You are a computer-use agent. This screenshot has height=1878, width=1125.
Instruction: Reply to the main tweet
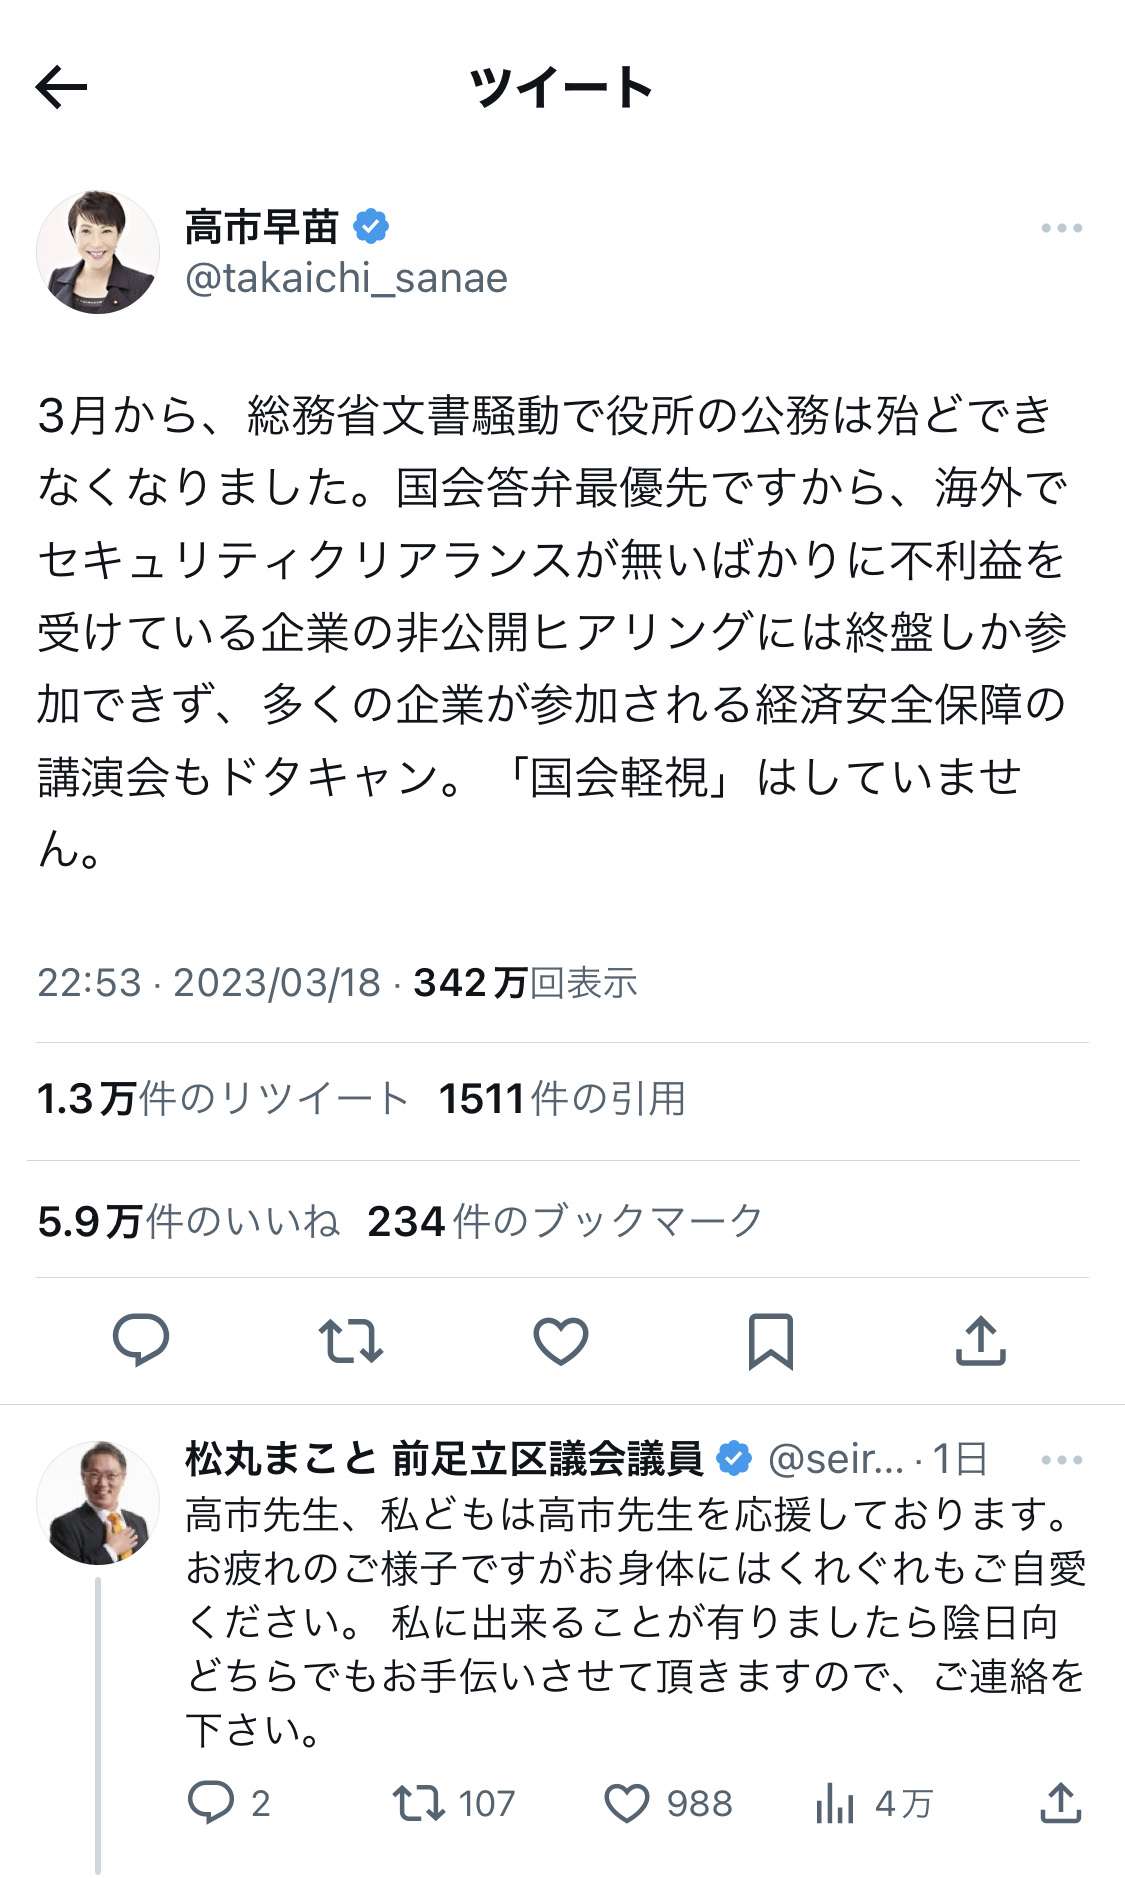coord(141,1340)
